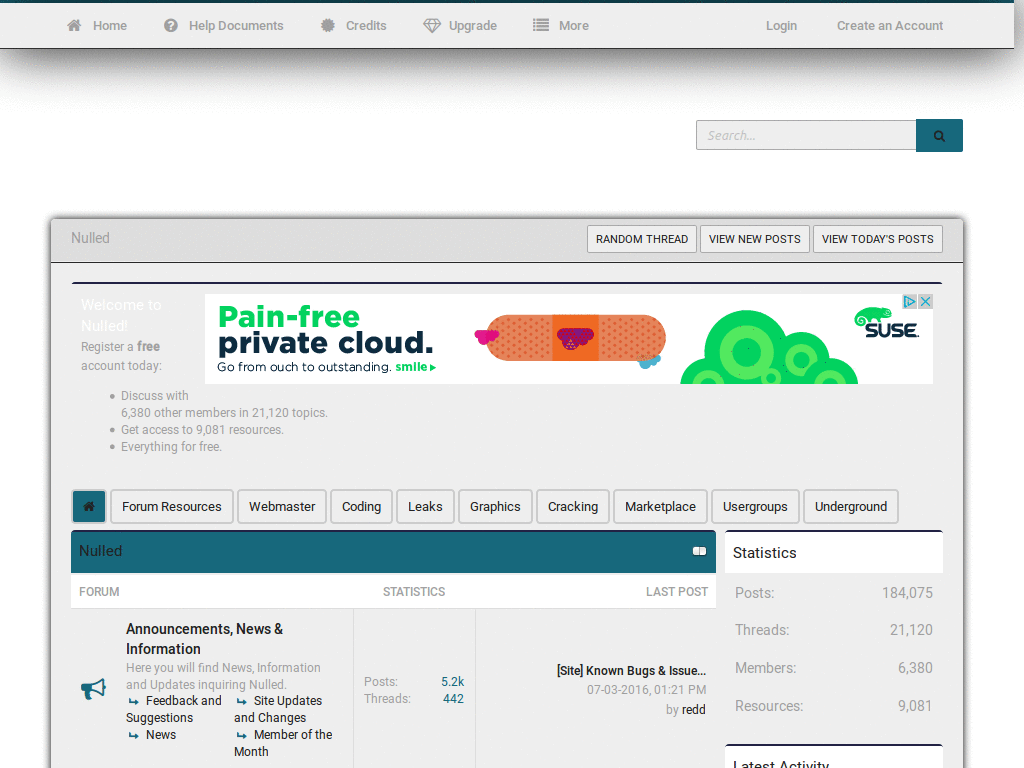Open [Site] Known Bugs & Issue... thread
The image size is (1024, 768).
[631, 670]
